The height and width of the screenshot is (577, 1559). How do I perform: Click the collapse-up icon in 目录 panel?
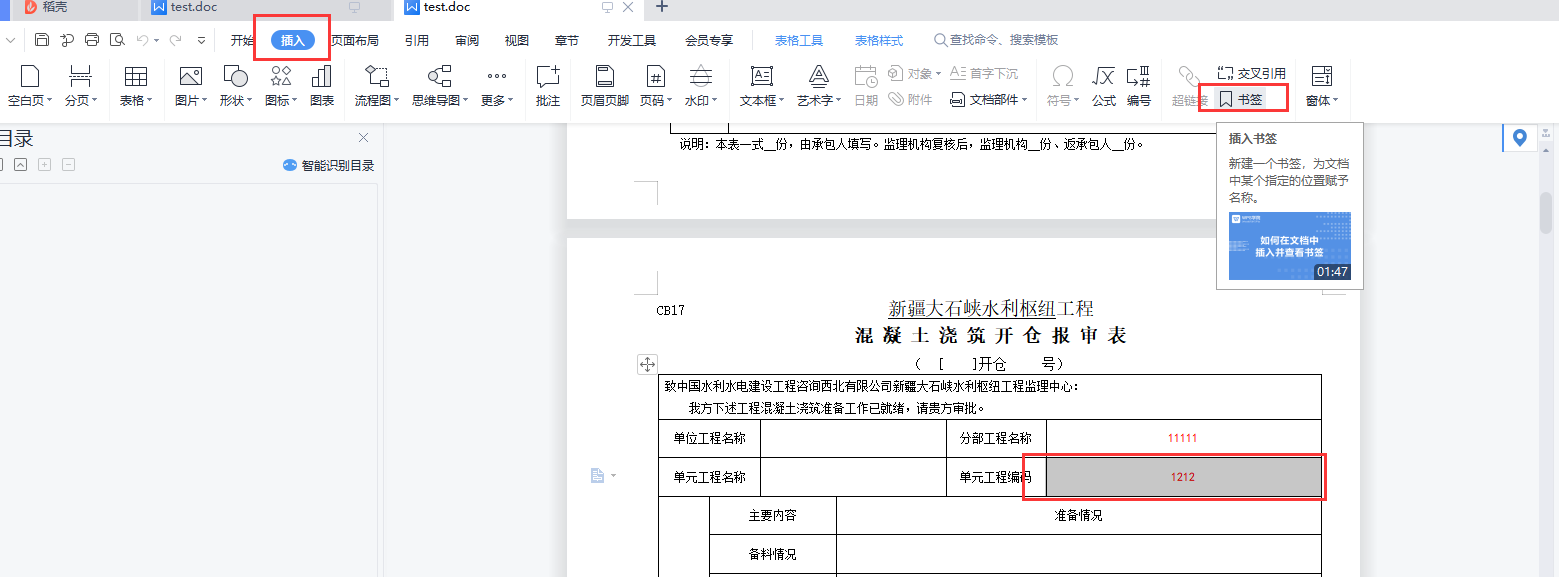click(x=20, y=165)
